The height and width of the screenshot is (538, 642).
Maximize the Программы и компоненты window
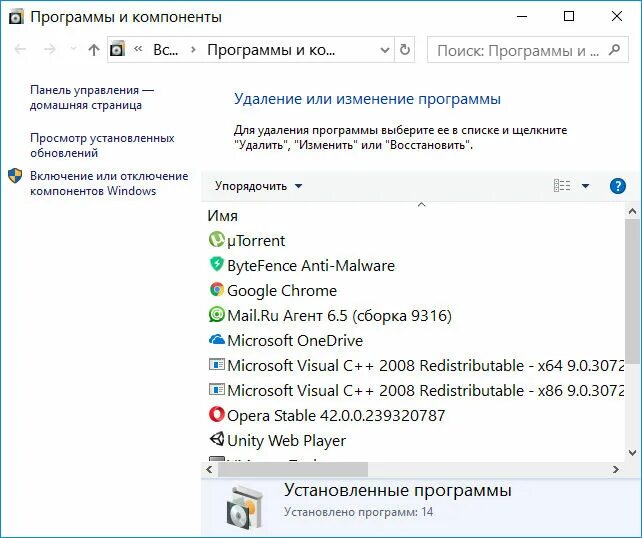tap(569, 16)
